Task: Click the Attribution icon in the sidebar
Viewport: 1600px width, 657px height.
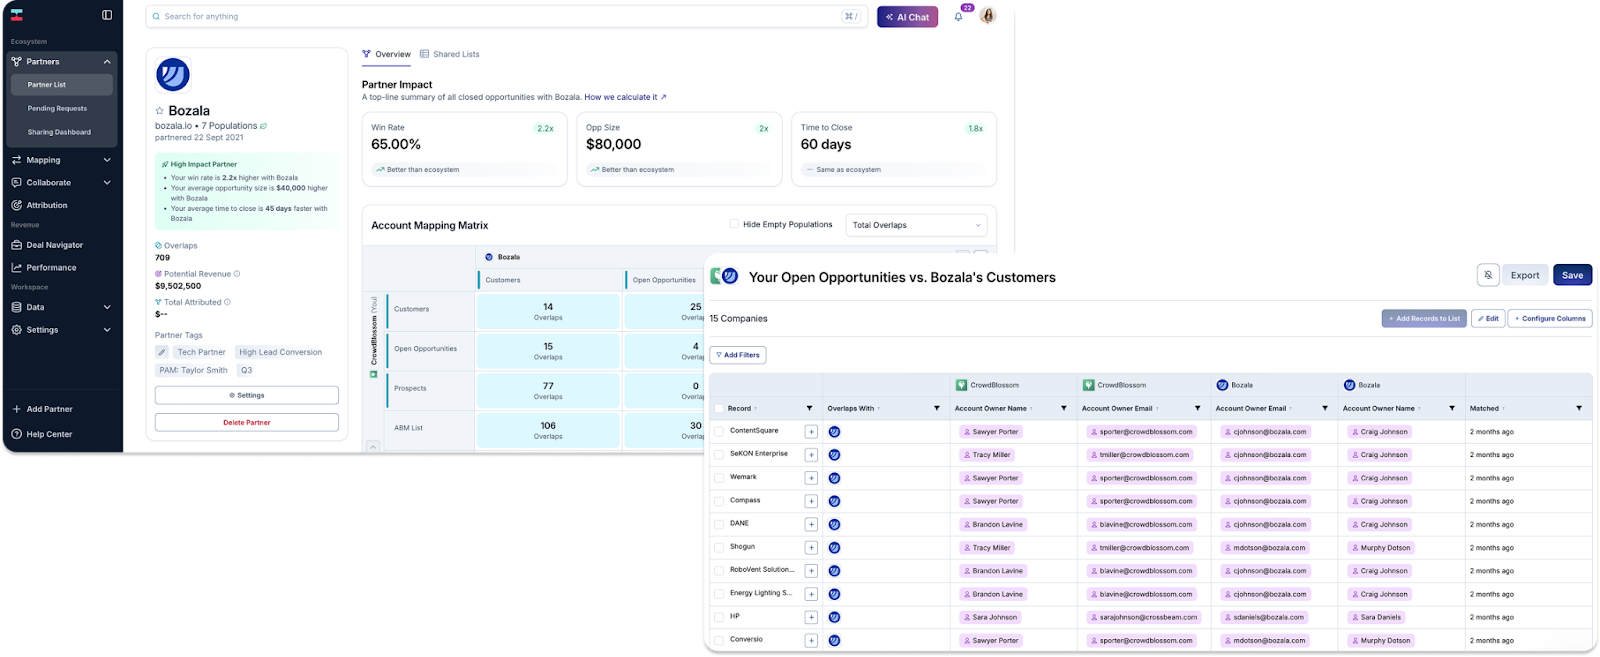Action: point(17,205)
